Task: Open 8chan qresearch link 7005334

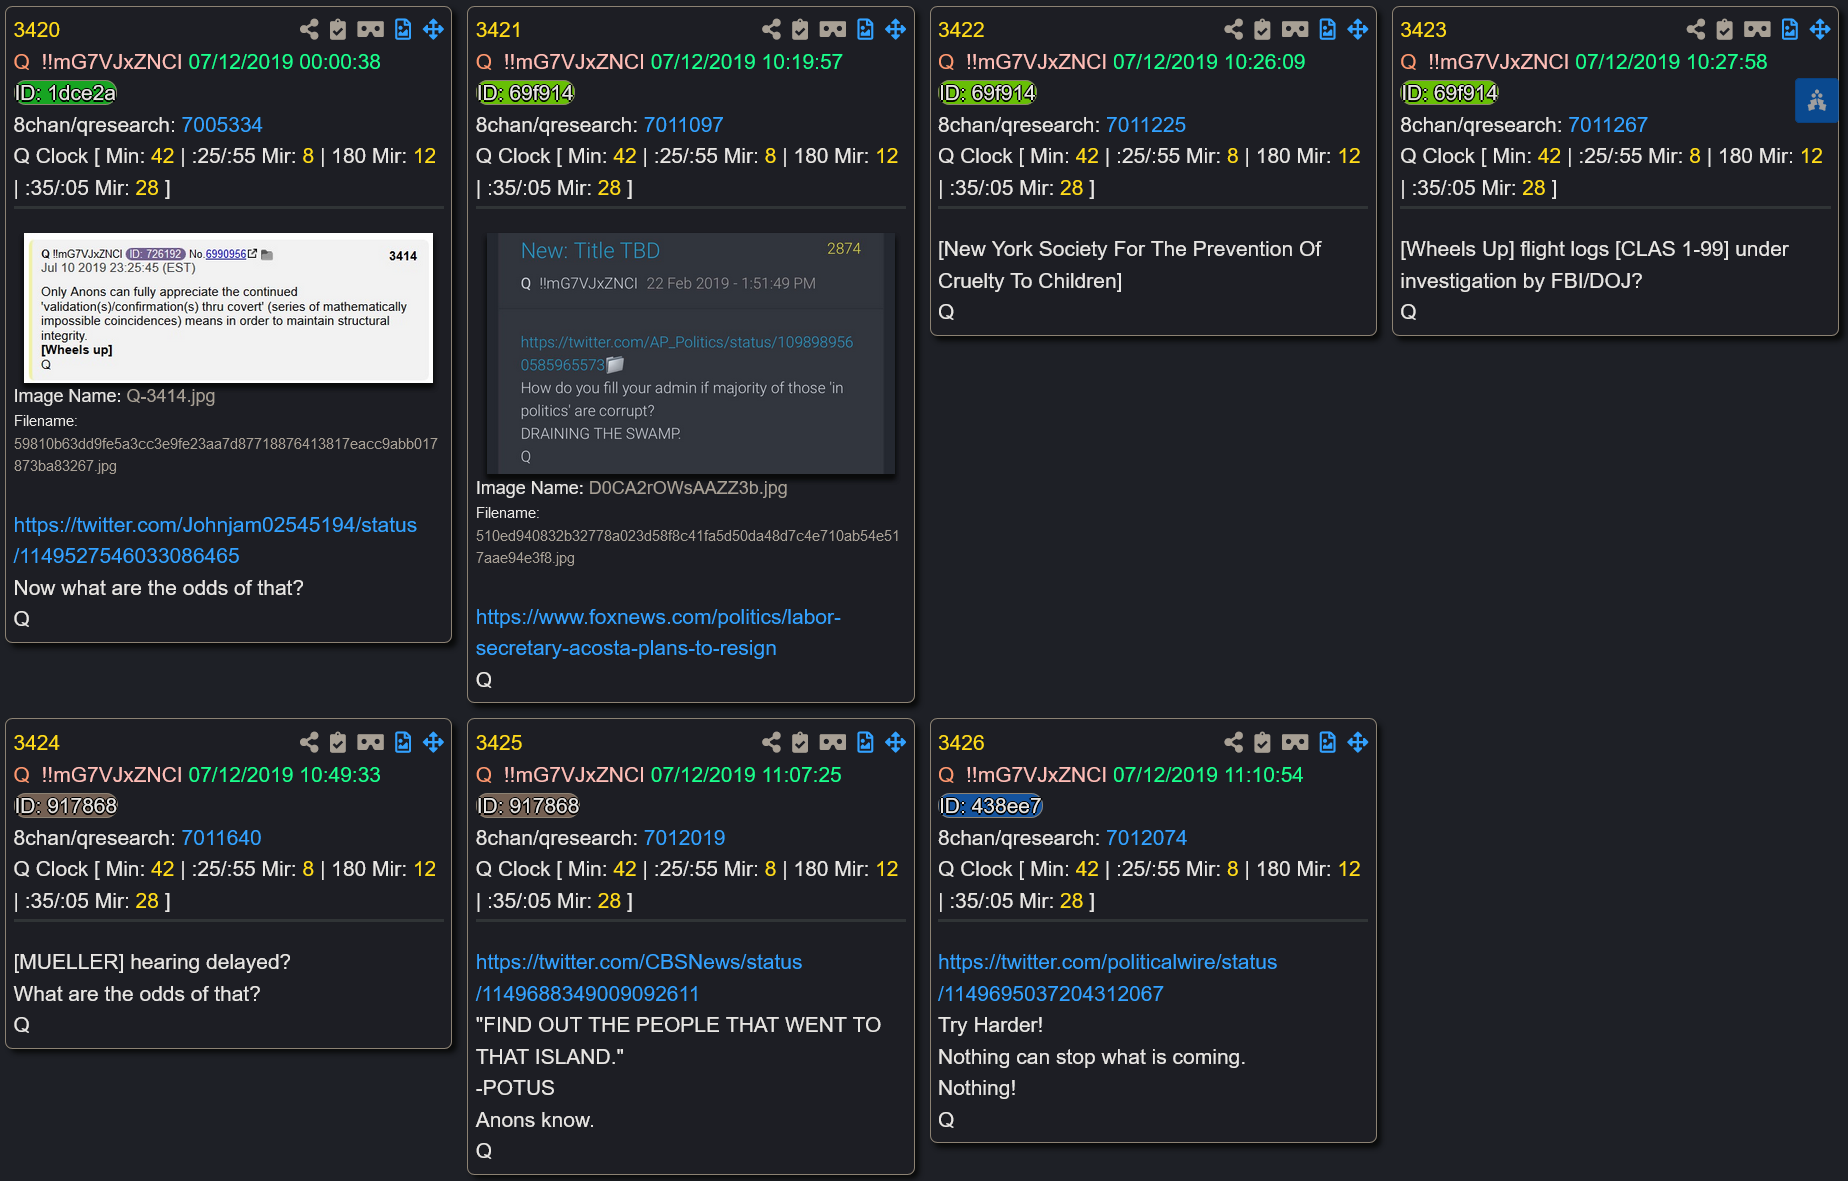Action: [x=222, y=125]
